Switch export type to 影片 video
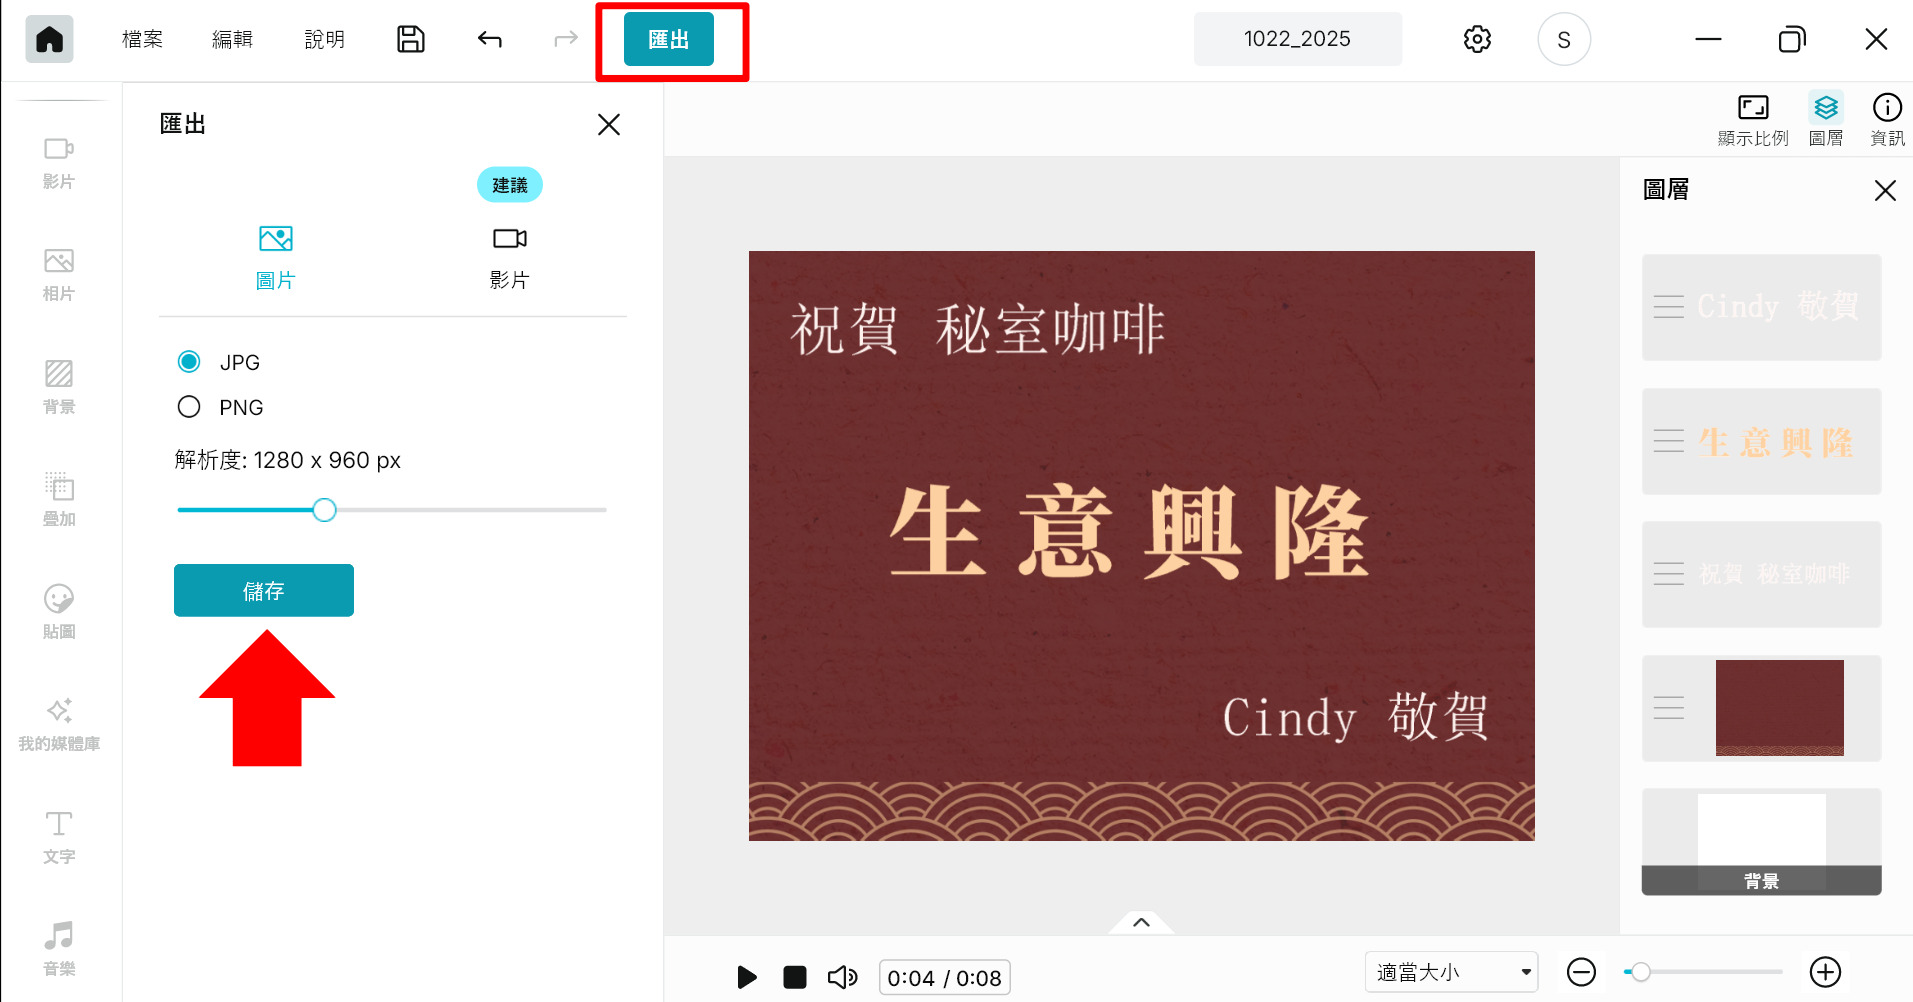The image size is (1913, 1002). pos(509,256)
